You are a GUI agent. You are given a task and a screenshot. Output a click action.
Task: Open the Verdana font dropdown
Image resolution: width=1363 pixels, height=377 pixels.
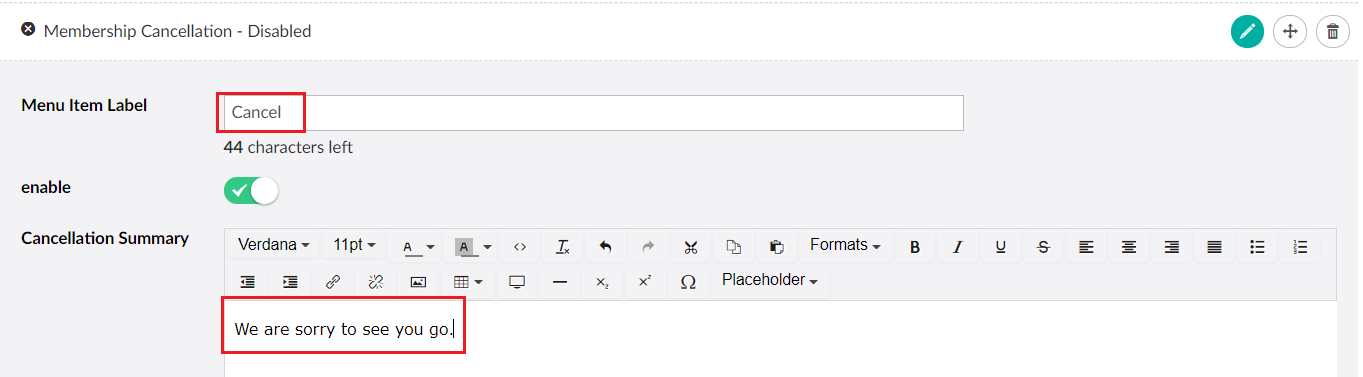click(x=273, y=245)
